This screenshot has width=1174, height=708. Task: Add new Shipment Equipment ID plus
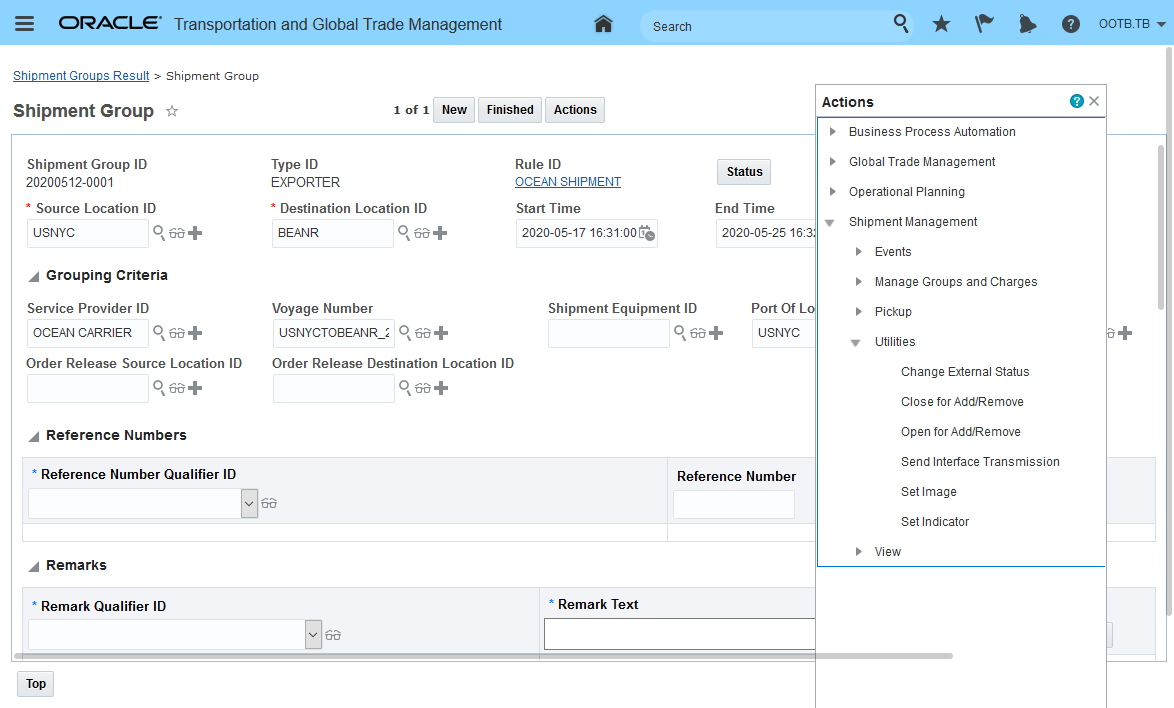click(x=717, y=333)
